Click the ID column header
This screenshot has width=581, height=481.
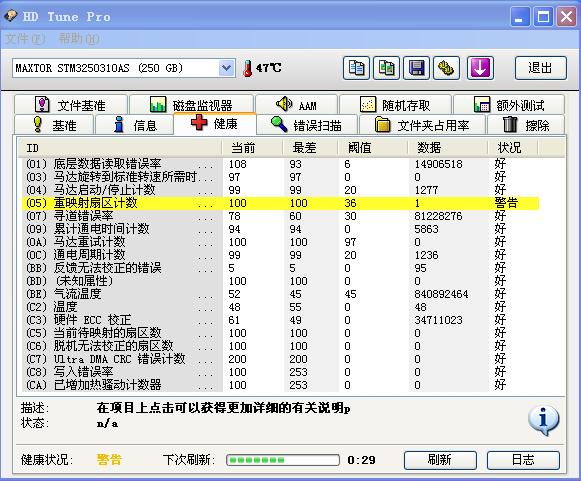[x=120, y=148]
